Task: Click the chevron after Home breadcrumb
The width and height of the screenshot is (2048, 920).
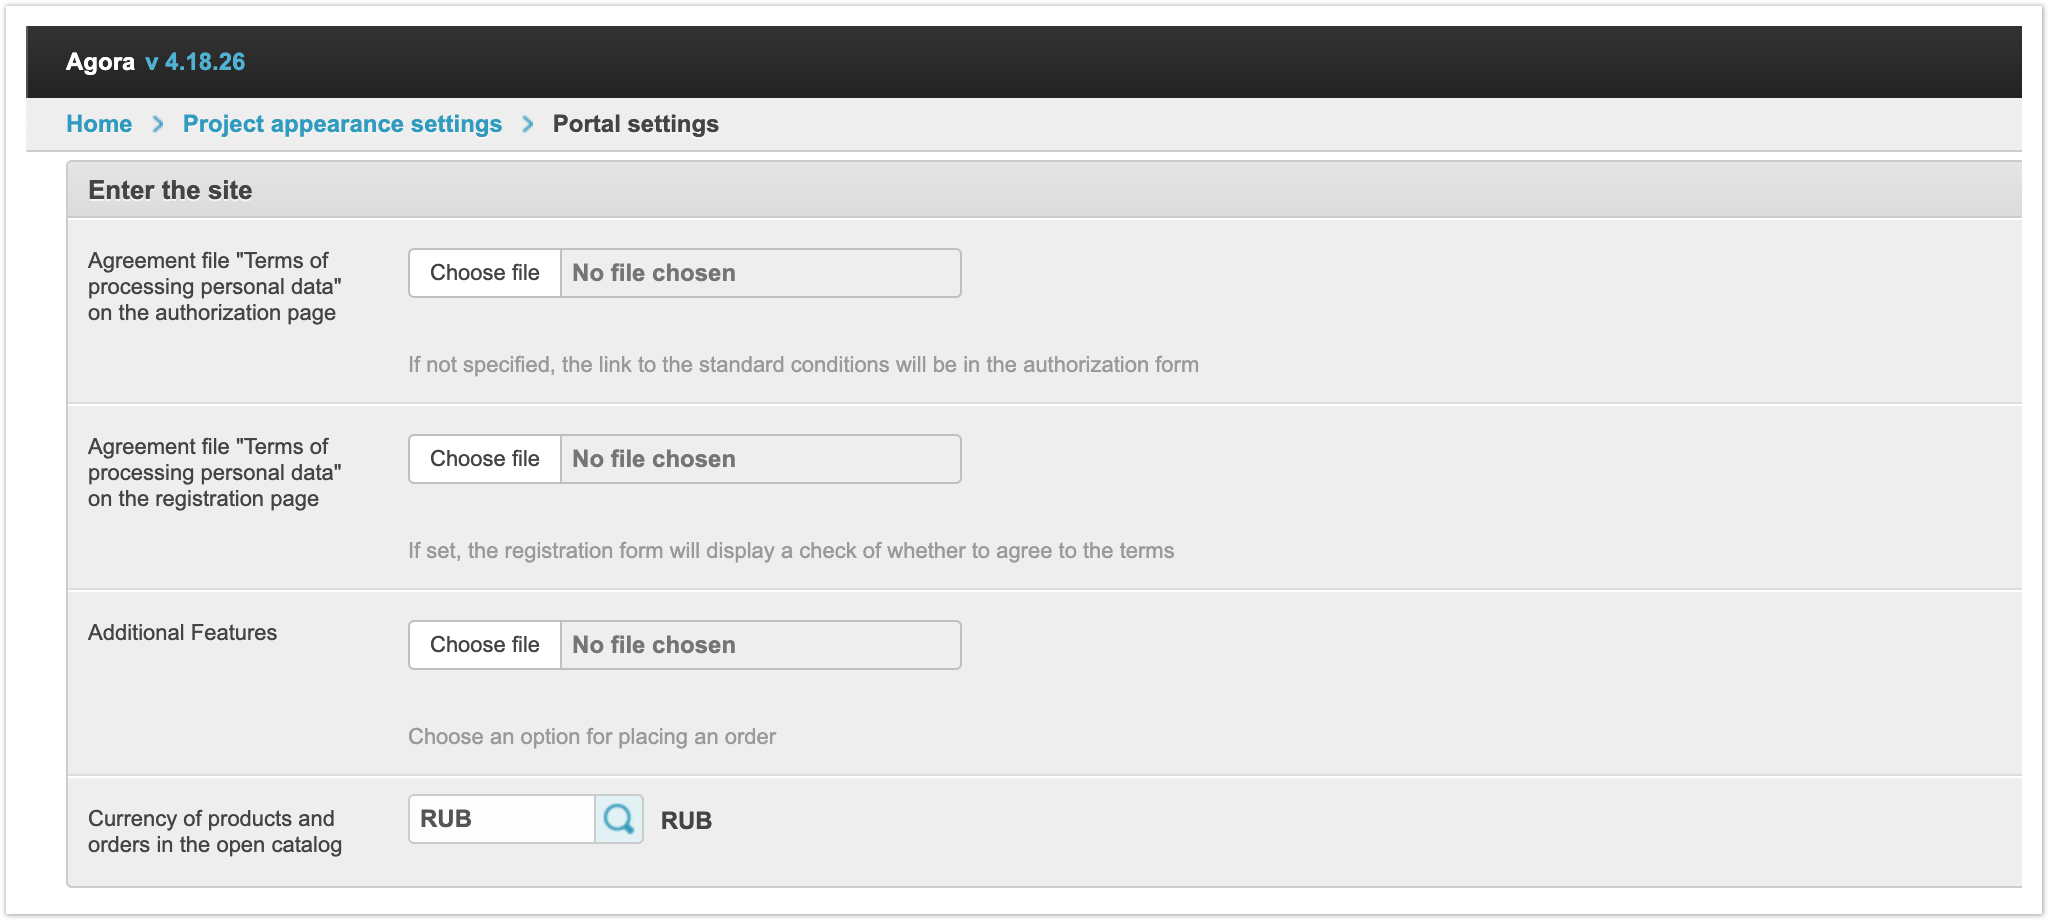Action: tap(158, 124)
